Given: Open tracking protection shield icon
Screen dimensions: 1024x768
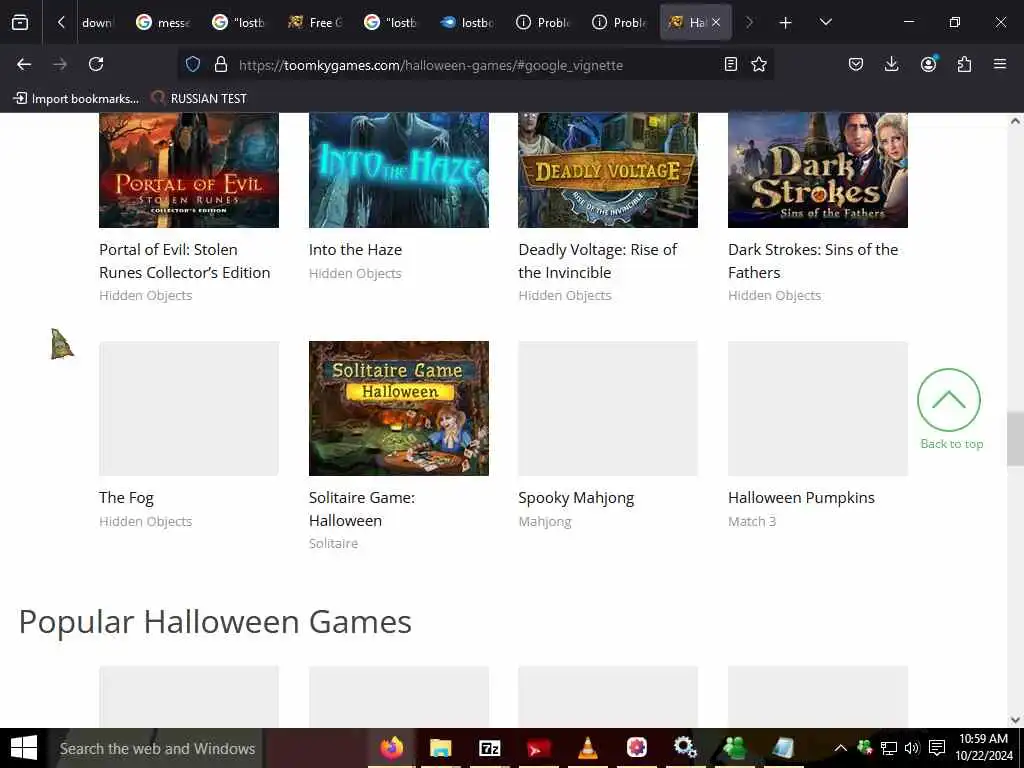Looking at the screenshot, I should point(193,64).
